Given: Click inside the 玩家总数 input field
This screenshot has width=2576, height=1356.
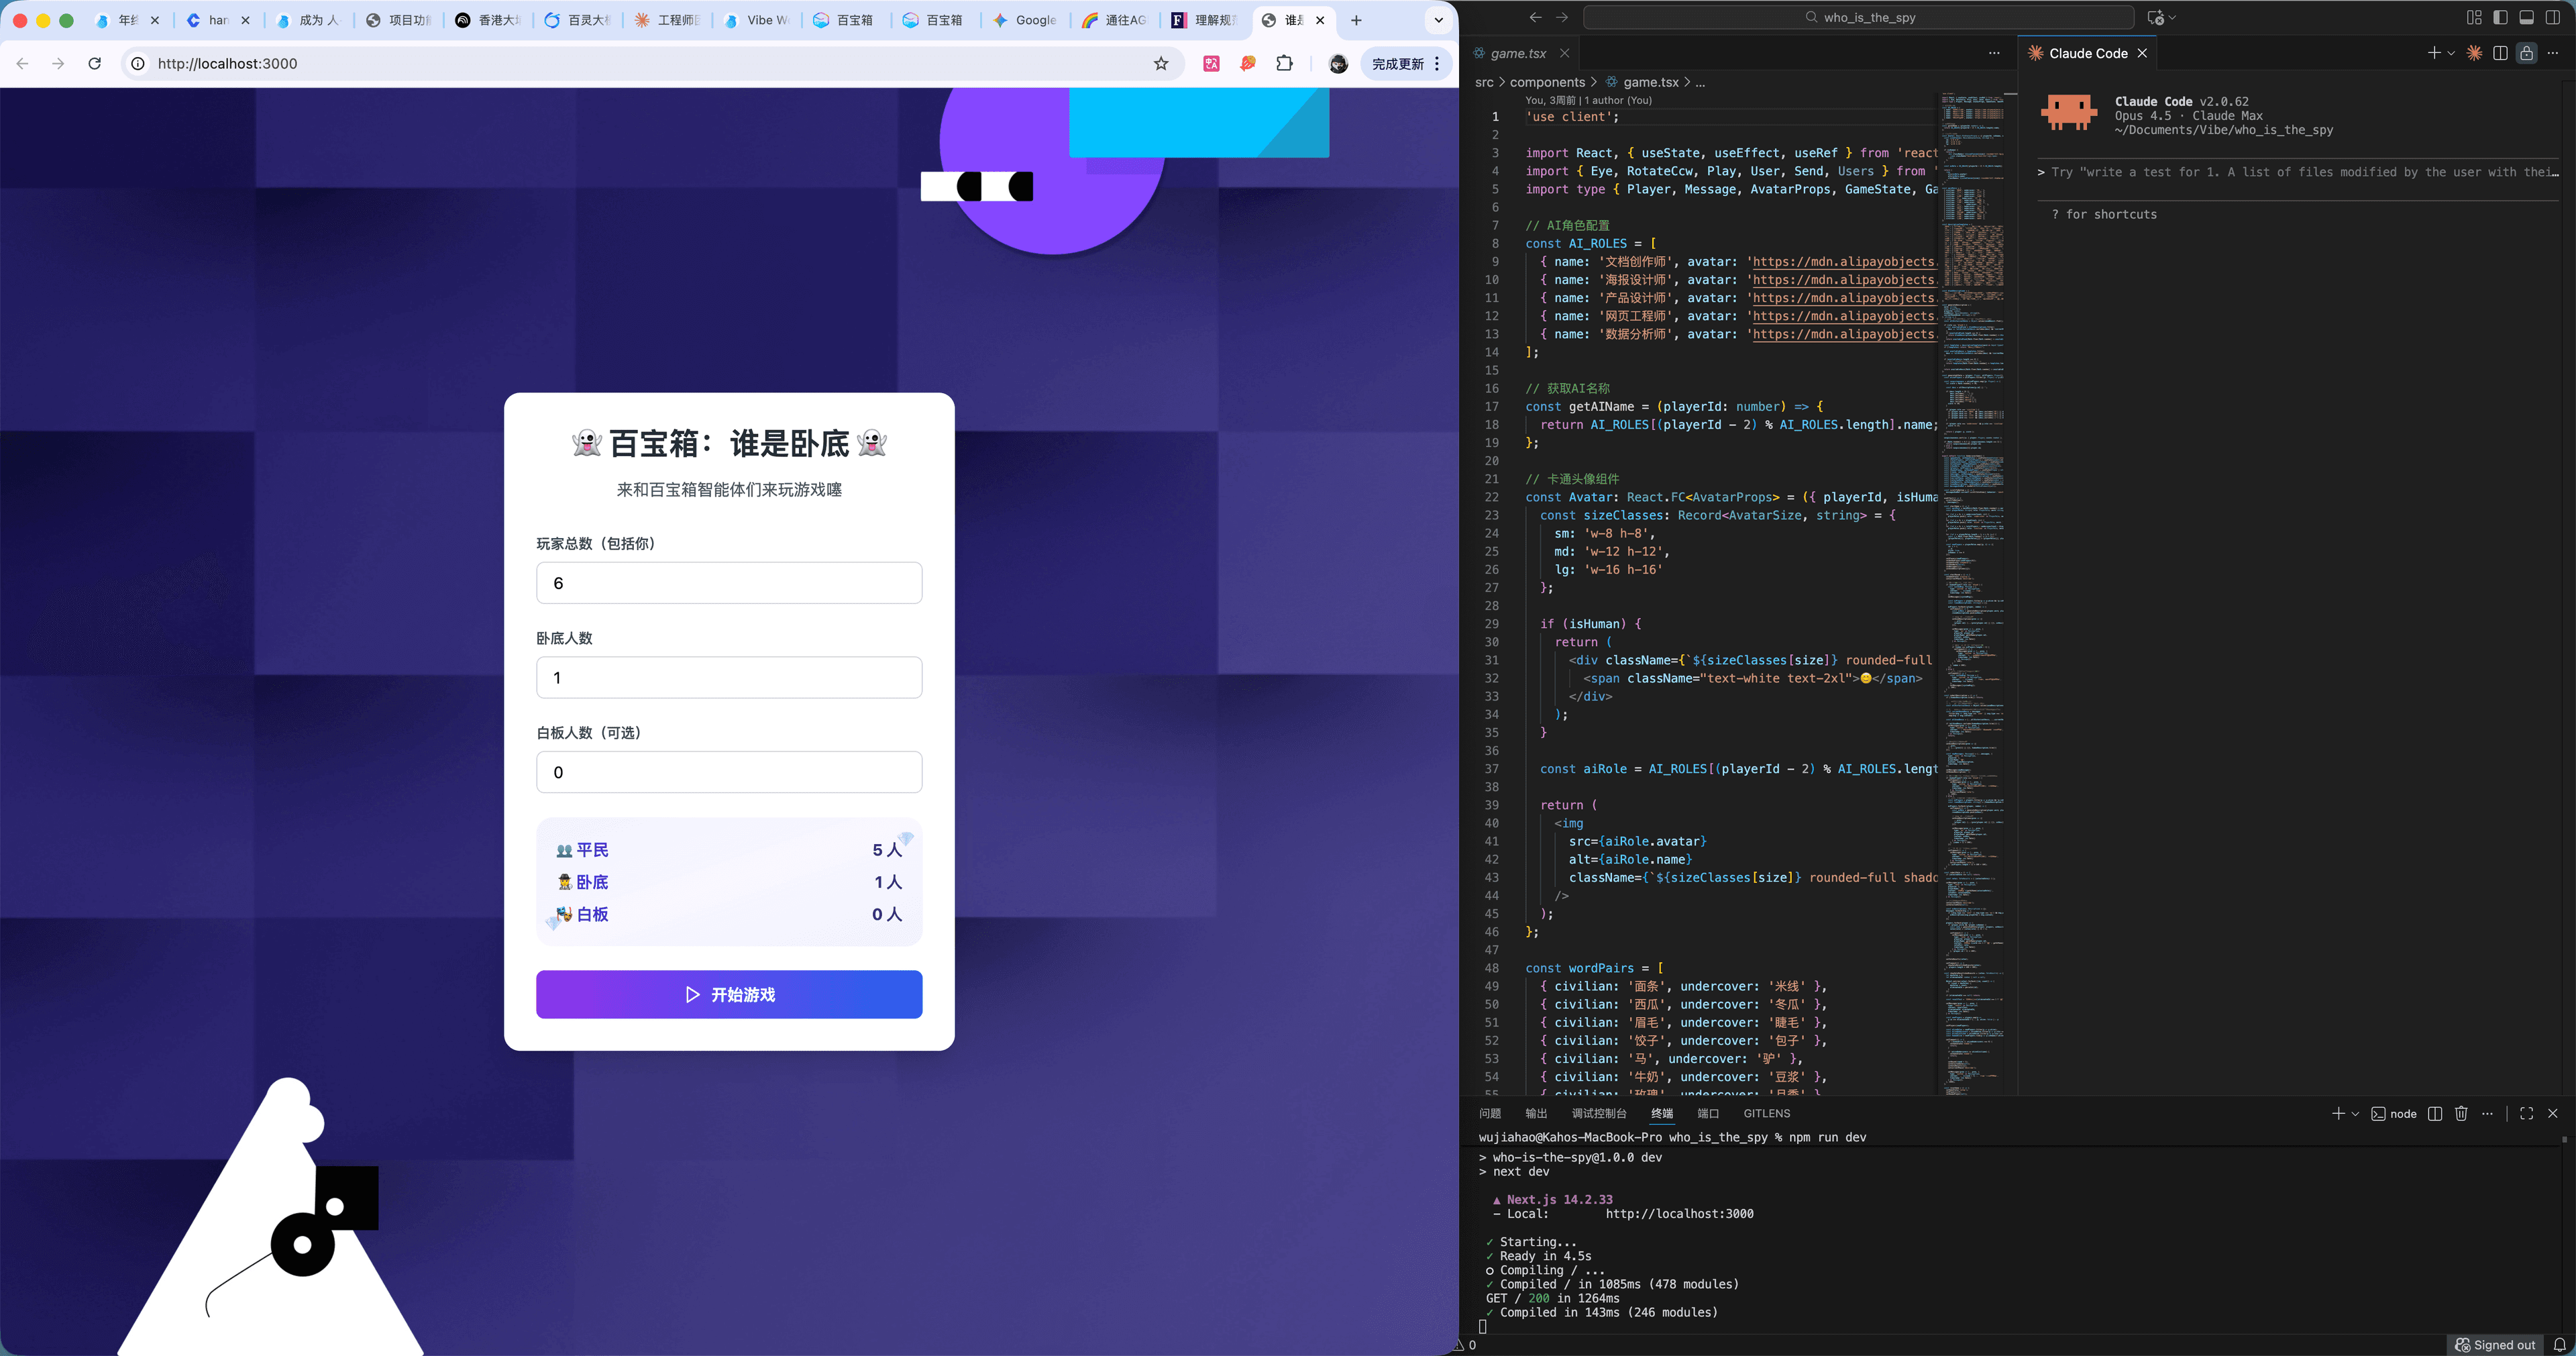Looking at the screenshot, I should [729, 582].
